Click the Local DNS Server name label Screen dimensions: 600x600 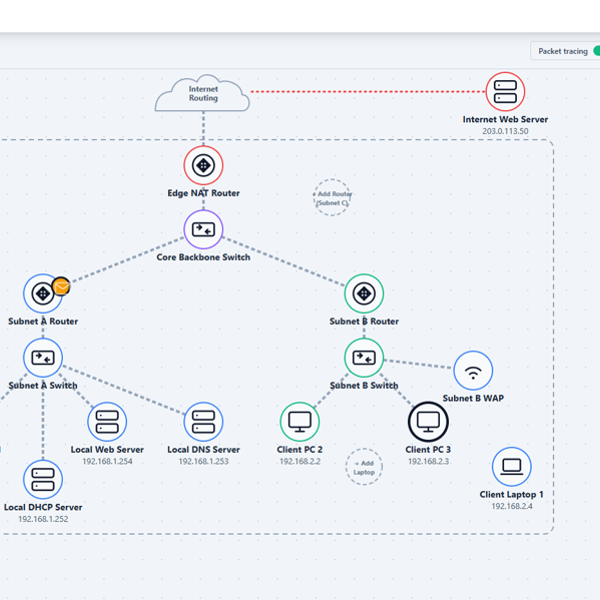(x=203, y=450)
